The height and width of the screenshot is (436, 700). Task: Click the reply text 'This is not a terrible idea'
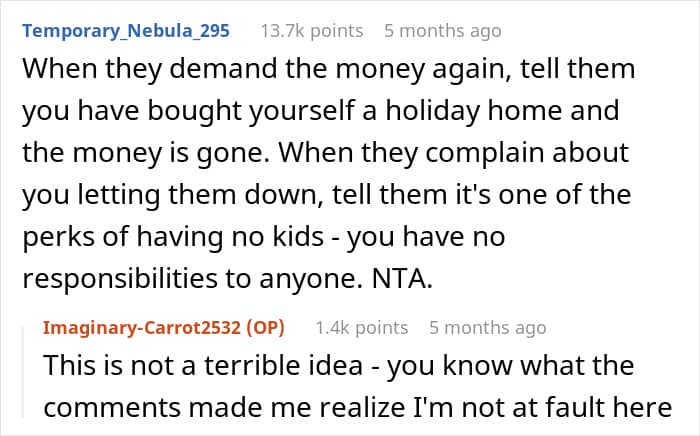coord(203,365)
